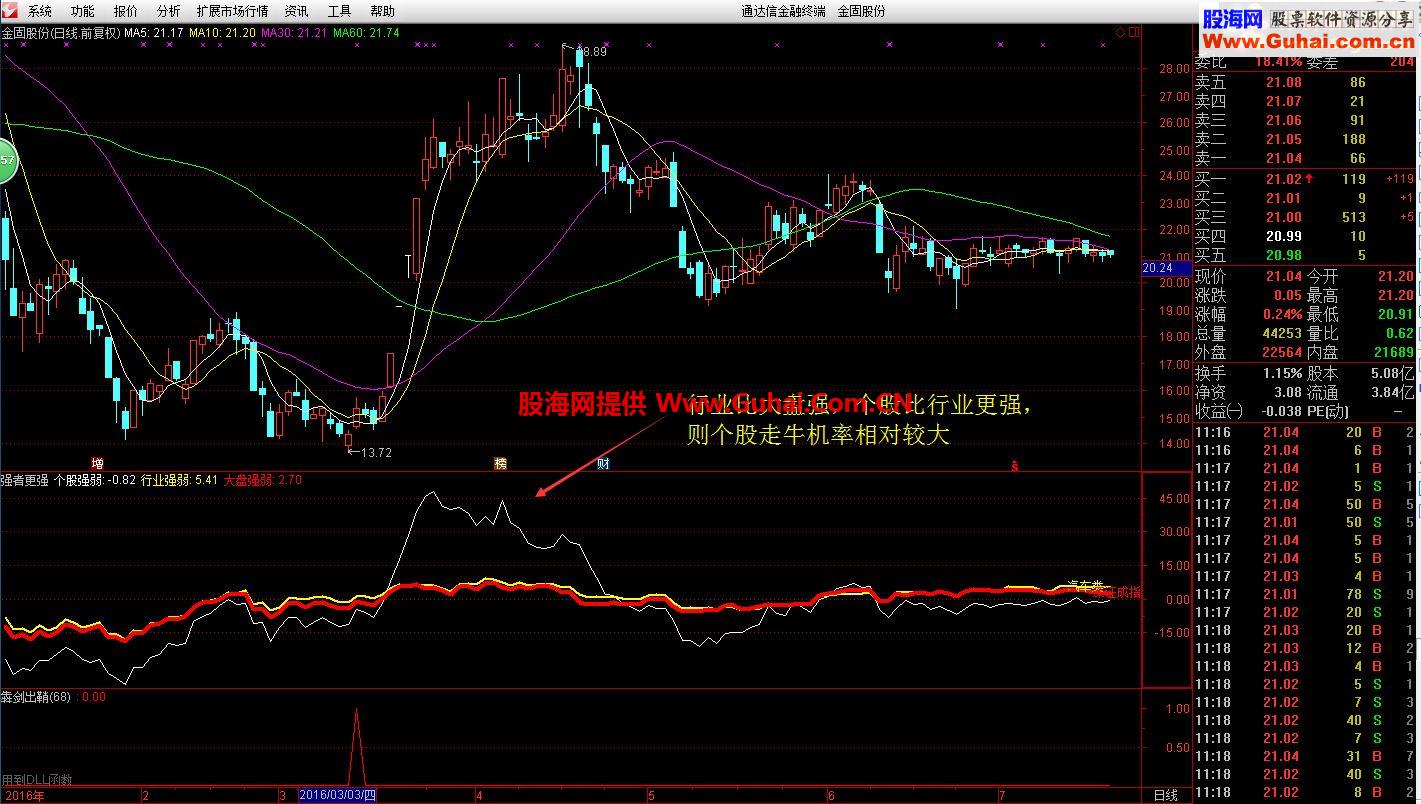Screen dimensions: 1421x804
Task: Open the 分析 menu
Action: tap(169, 11)
